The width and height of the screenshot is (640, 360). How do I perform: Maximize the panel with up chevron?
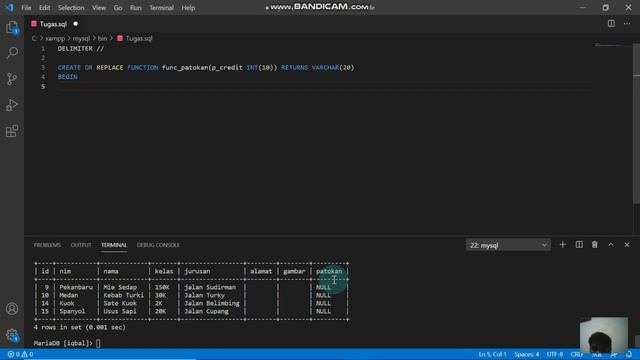611,244
